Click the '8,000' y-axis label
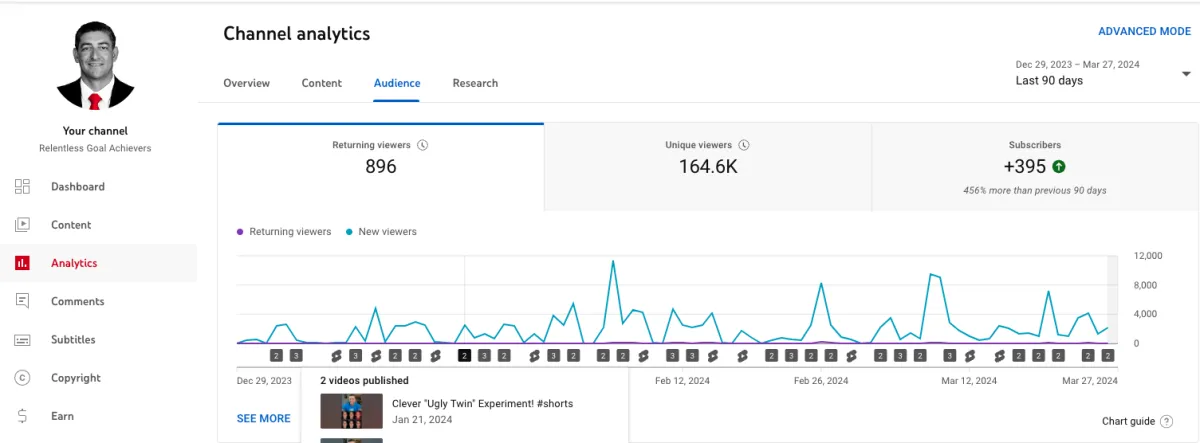 pyautogui.click(x=1145, y=285)
